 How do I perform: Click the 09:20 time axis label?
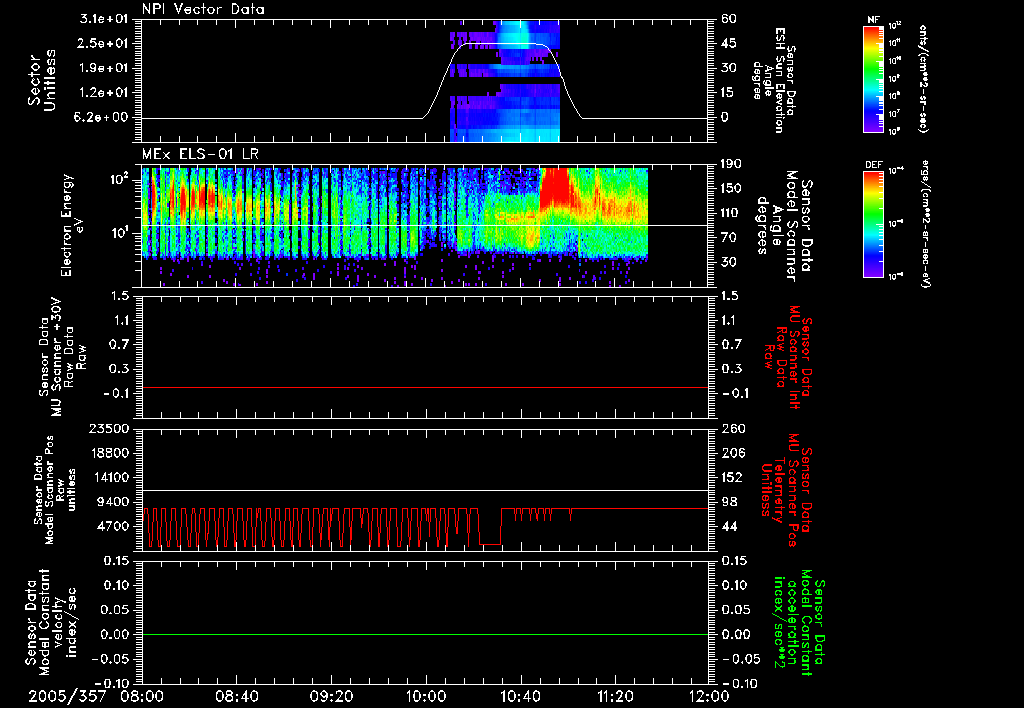(x=332, y=696)
